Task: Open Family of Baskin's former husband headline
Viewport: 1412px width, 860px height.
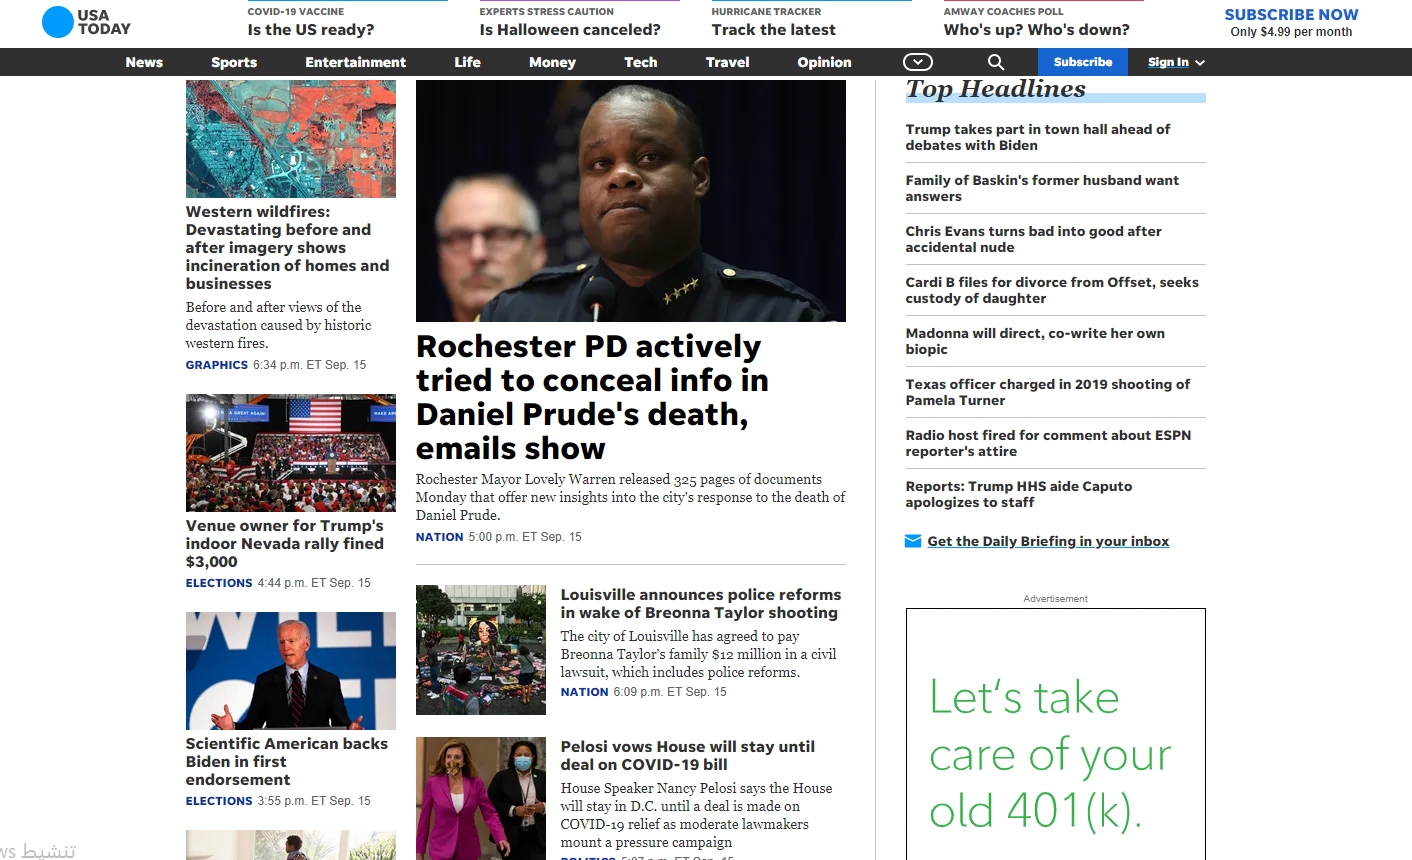Action: coord(1042,188)
